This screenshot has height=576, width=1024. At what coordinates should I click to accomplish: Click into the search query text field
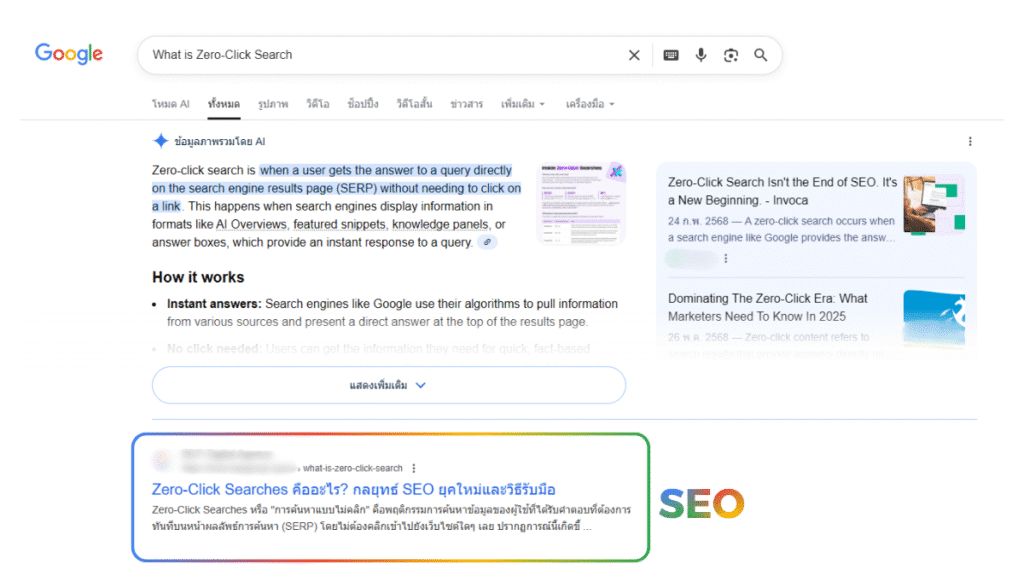380,55
